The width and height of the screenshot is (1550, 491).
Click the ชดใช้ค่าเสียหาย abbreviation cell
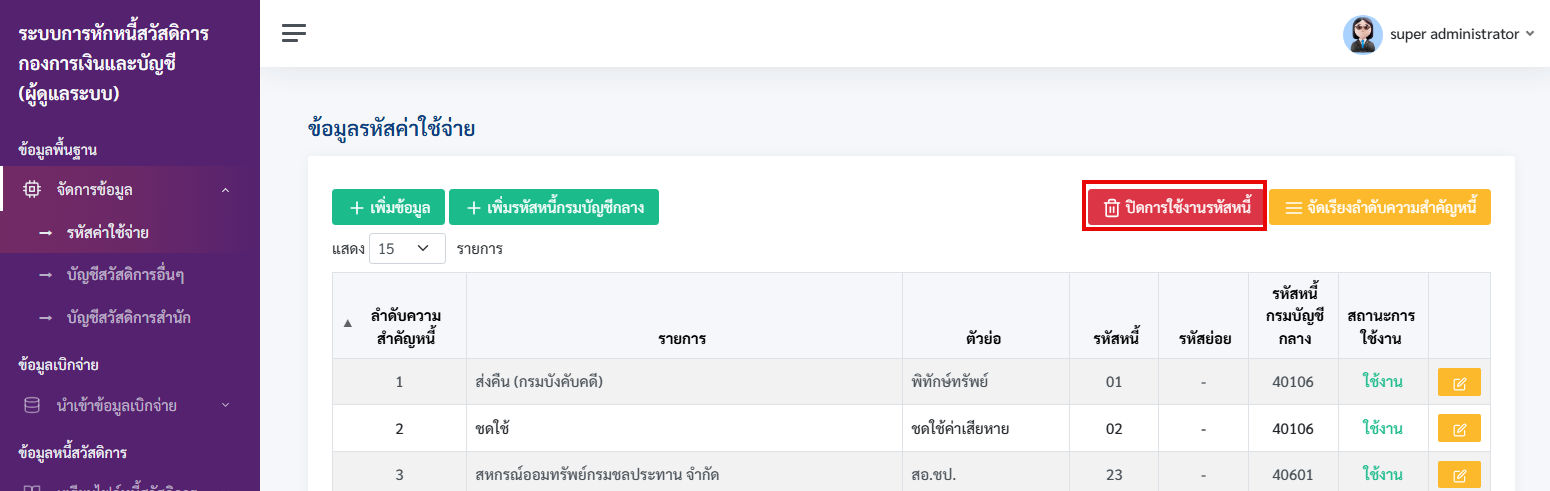985,428
